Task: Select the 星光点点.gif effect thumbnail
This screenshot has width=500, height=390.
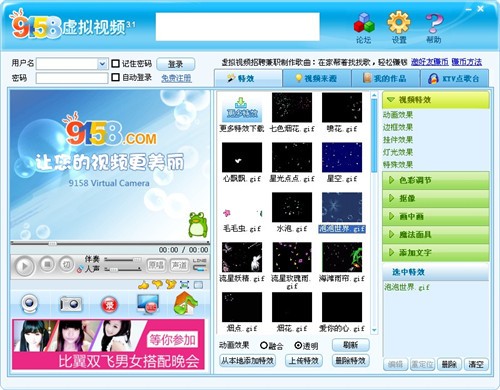Action: coord(292,157)
